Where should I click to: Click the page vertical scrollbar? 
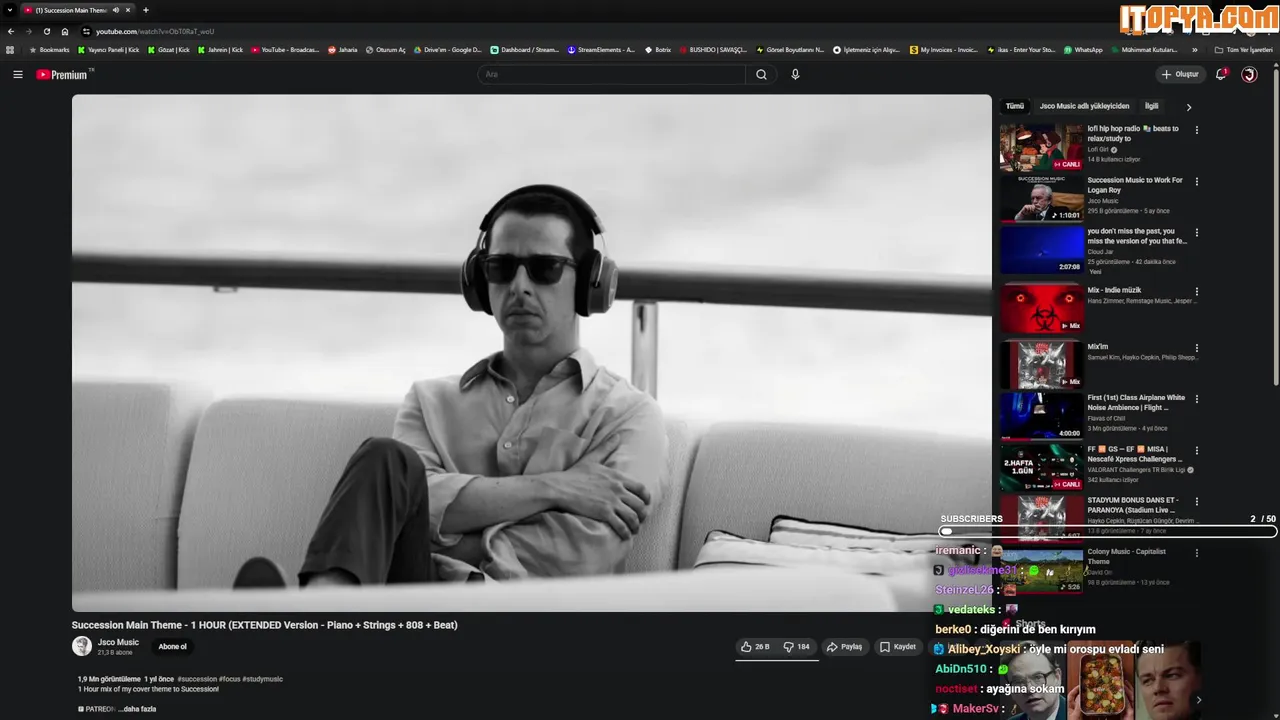pos(1276,230)
